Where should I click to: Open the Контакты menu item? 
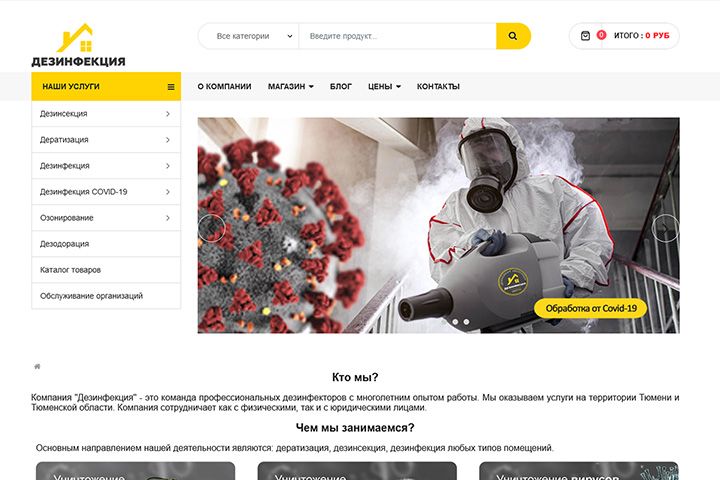pos(438,86)
